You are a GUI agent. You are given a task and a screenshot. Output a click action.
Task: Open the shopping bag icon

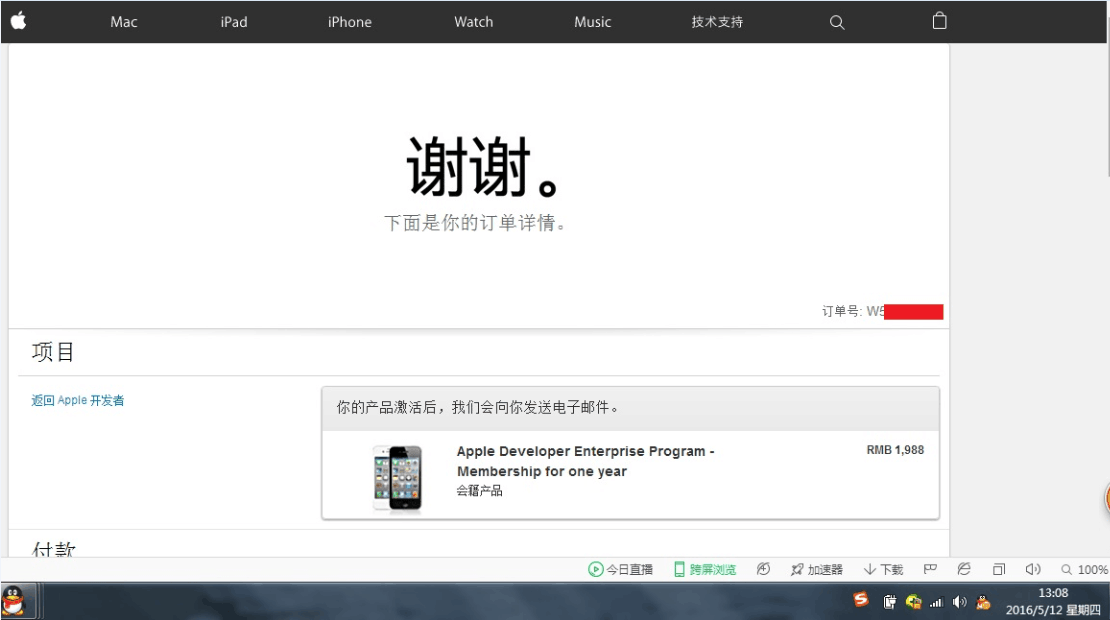tap(939, 21)
